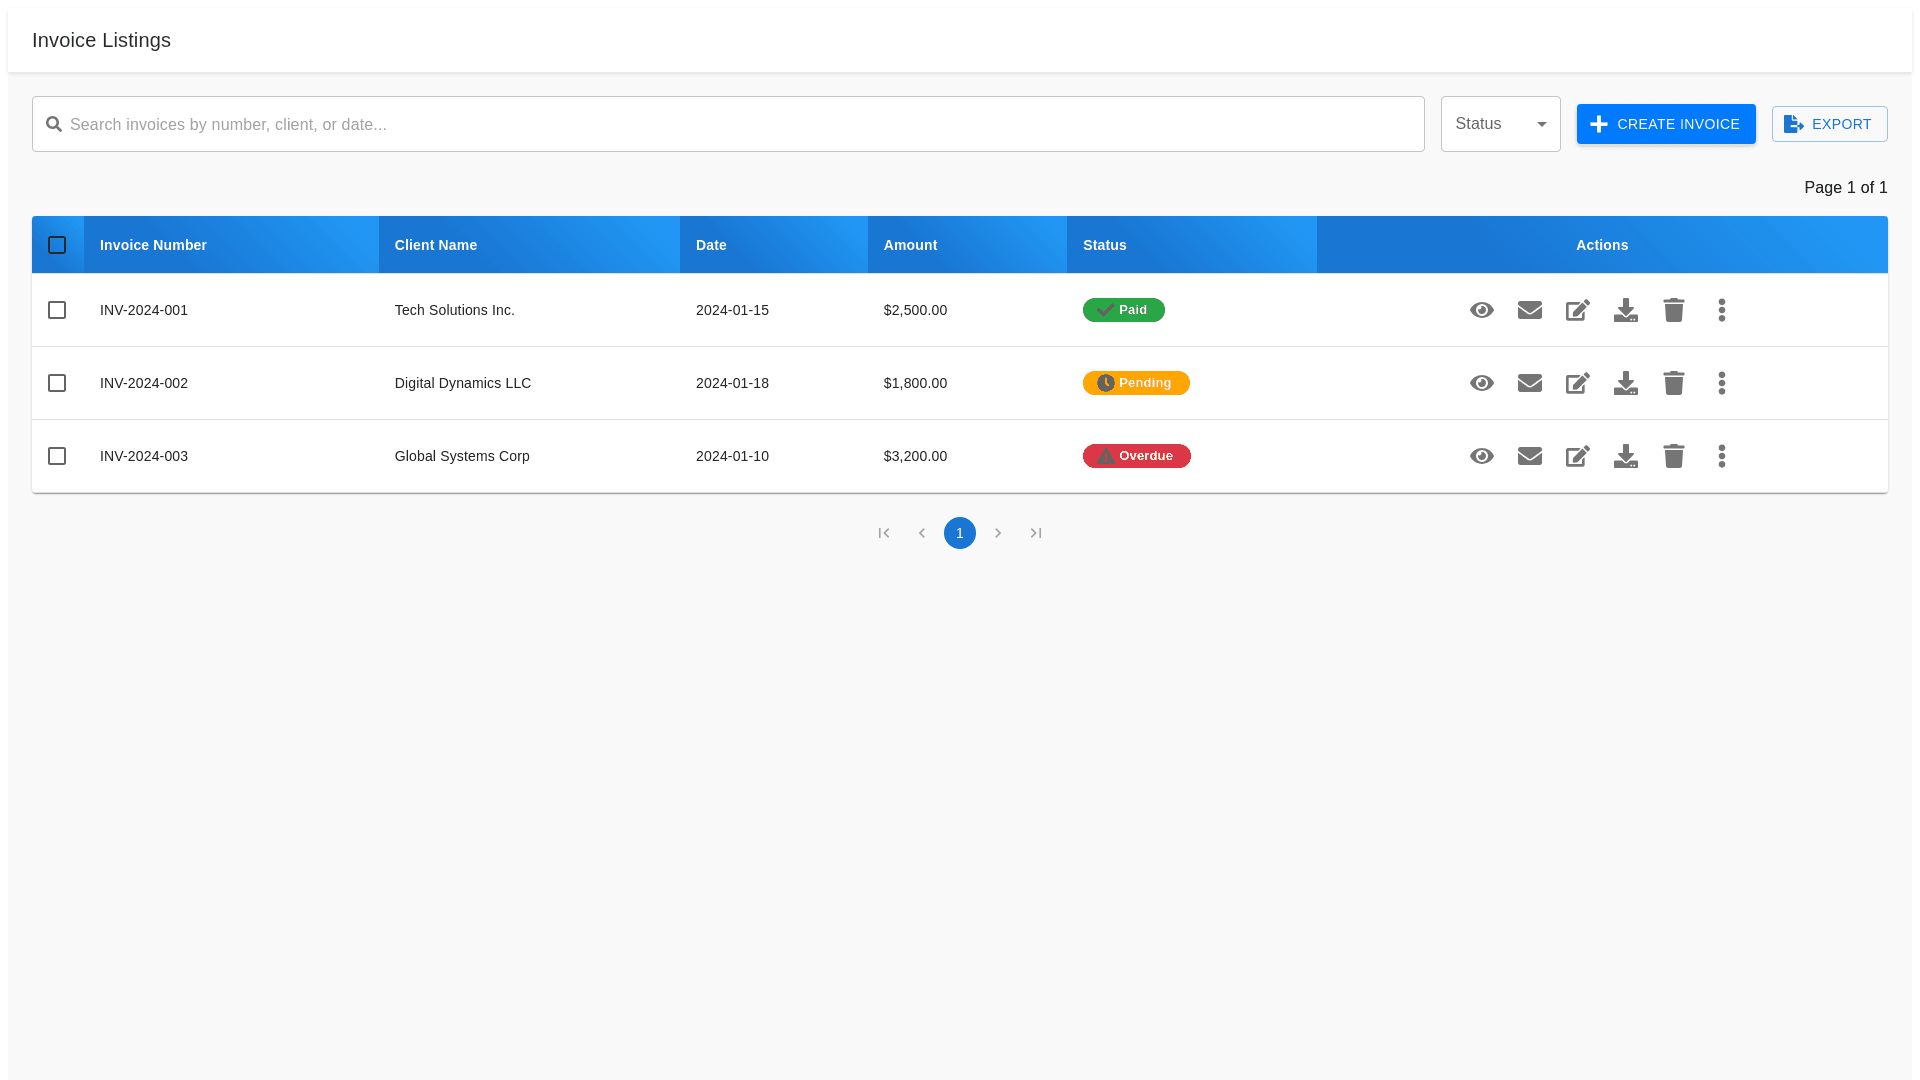Download the Global Systems Corp invoice
1920x1080 pixels.
click(1626, 456)
